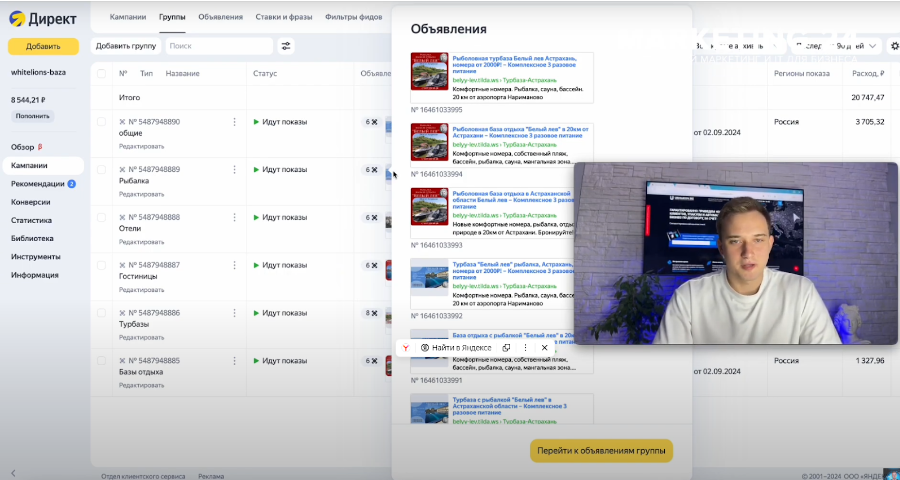
Task: Open the three-dot menu for group Базы отдыха
Action: coord(234,361)
